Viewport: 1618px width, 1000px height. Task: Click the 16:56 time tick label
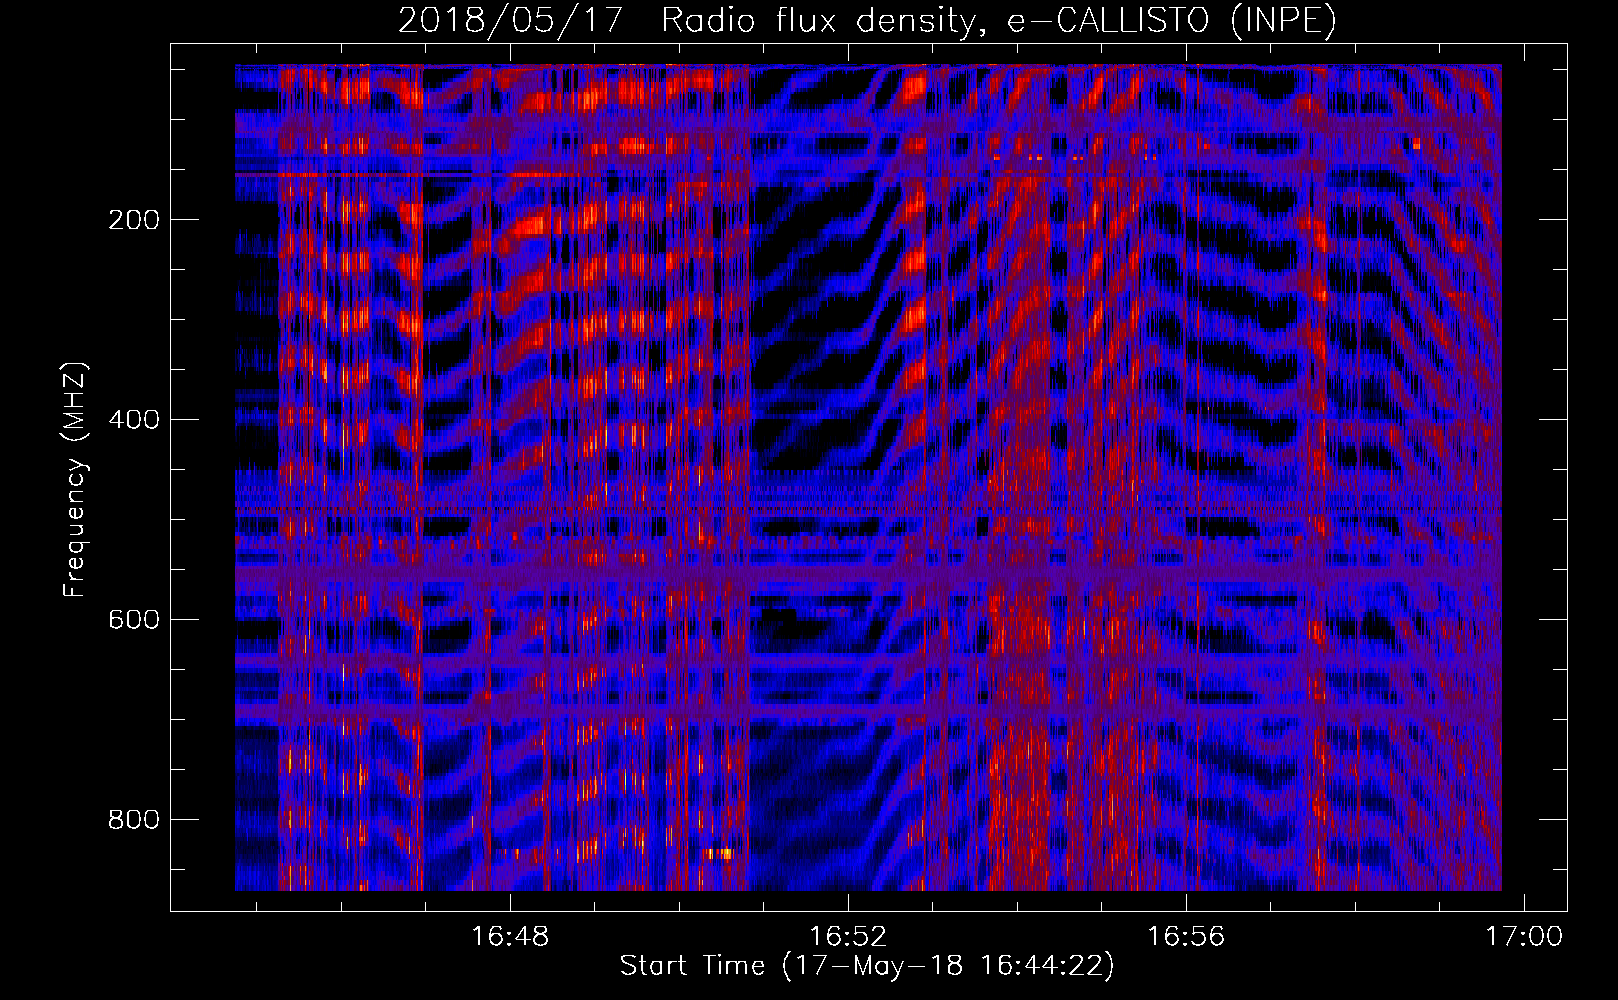click(1186, 937)
